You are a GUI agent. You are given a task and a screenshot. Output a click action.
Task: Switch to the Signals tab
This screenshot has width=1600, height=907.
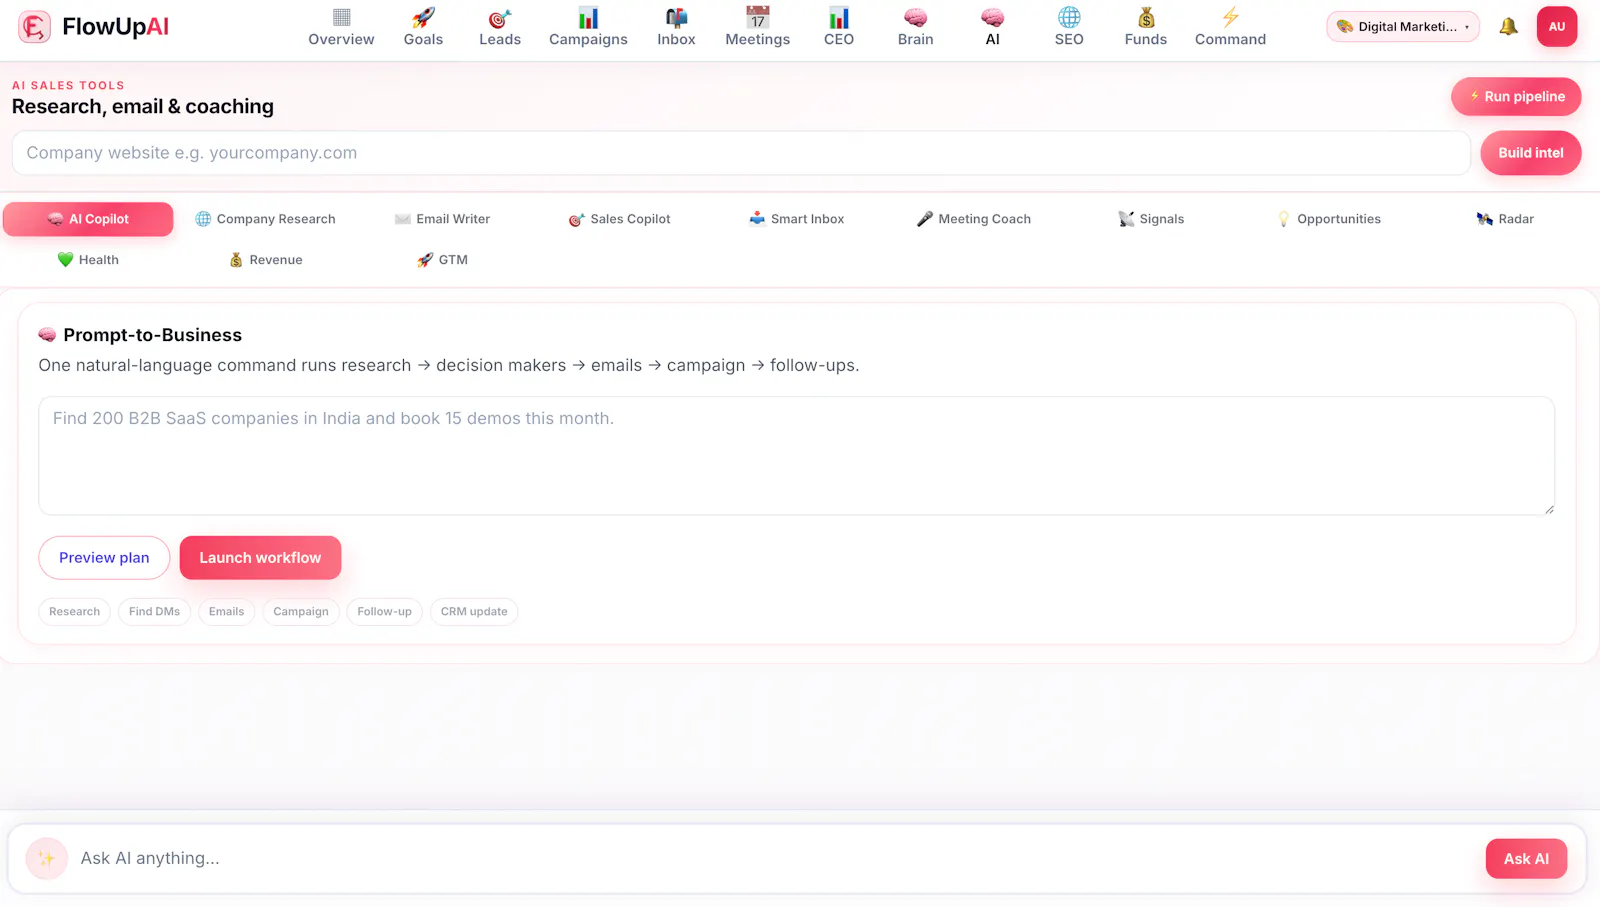pos(1150,219)
